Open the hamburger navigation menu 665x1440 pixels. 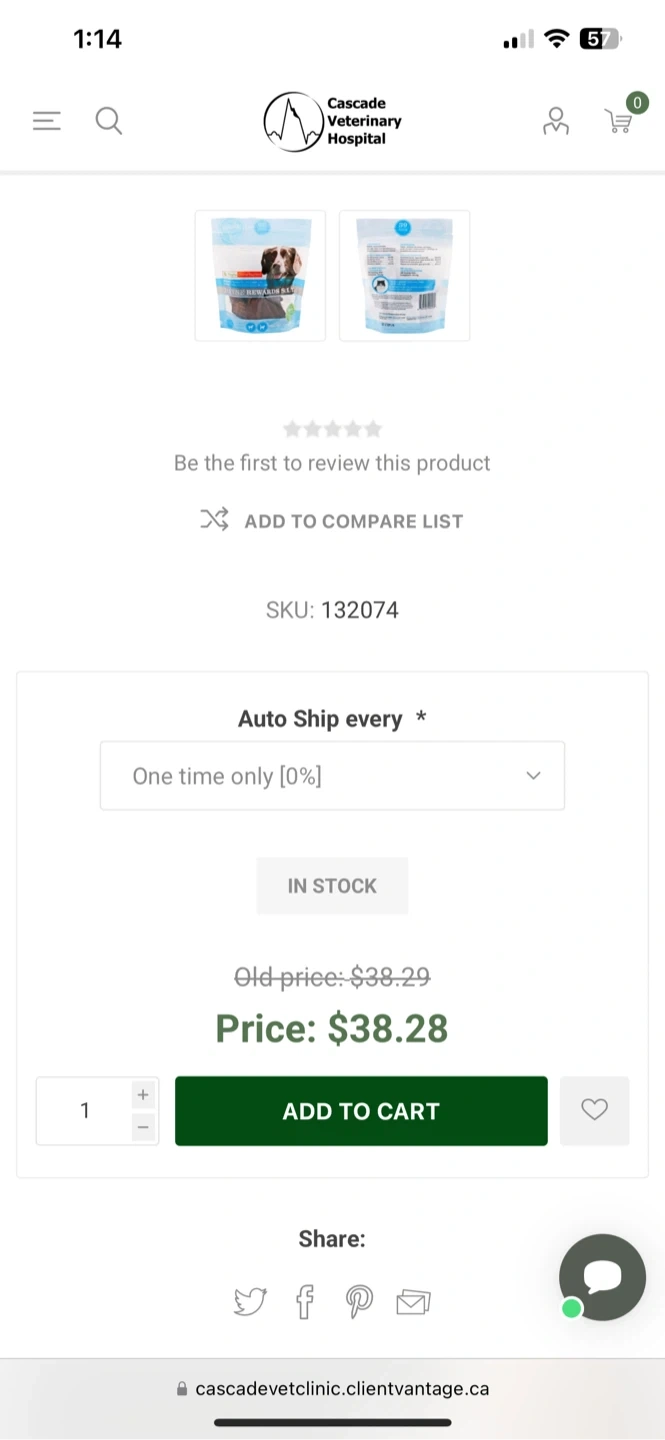coord(47,121)
